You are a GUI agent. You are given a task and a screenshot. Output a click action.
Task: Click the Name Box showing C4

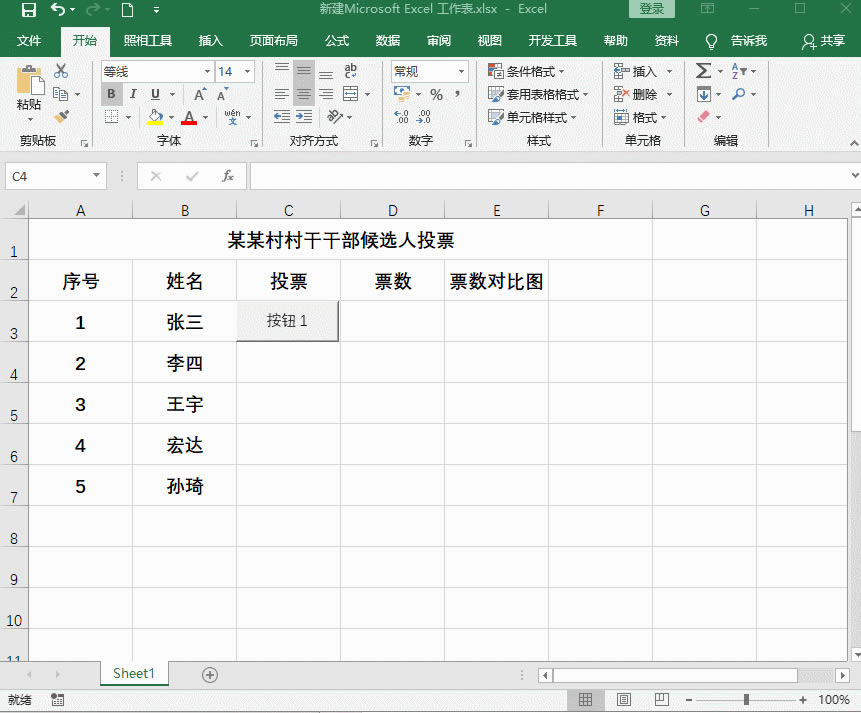coord(50,175)
